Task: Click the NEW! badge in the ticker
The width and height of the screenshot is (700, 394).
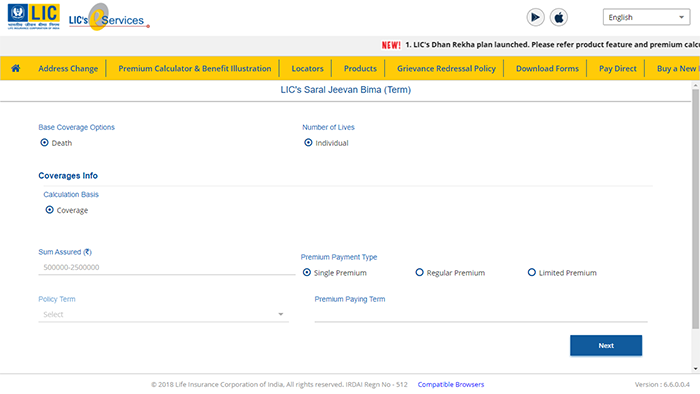Action: point(391,45)
